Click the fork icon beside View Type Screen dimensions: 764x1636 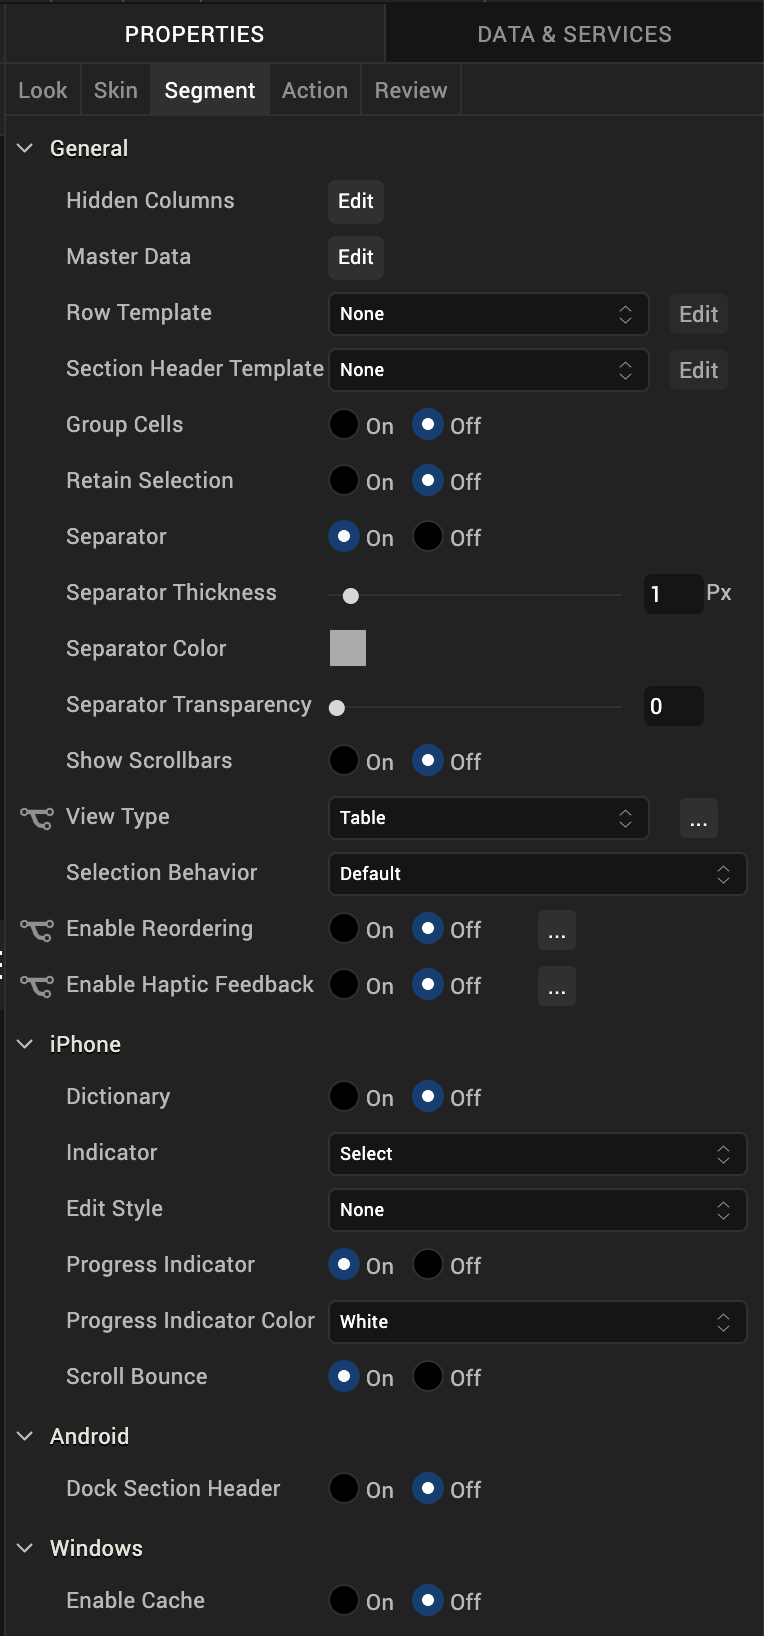coord(37,818)
